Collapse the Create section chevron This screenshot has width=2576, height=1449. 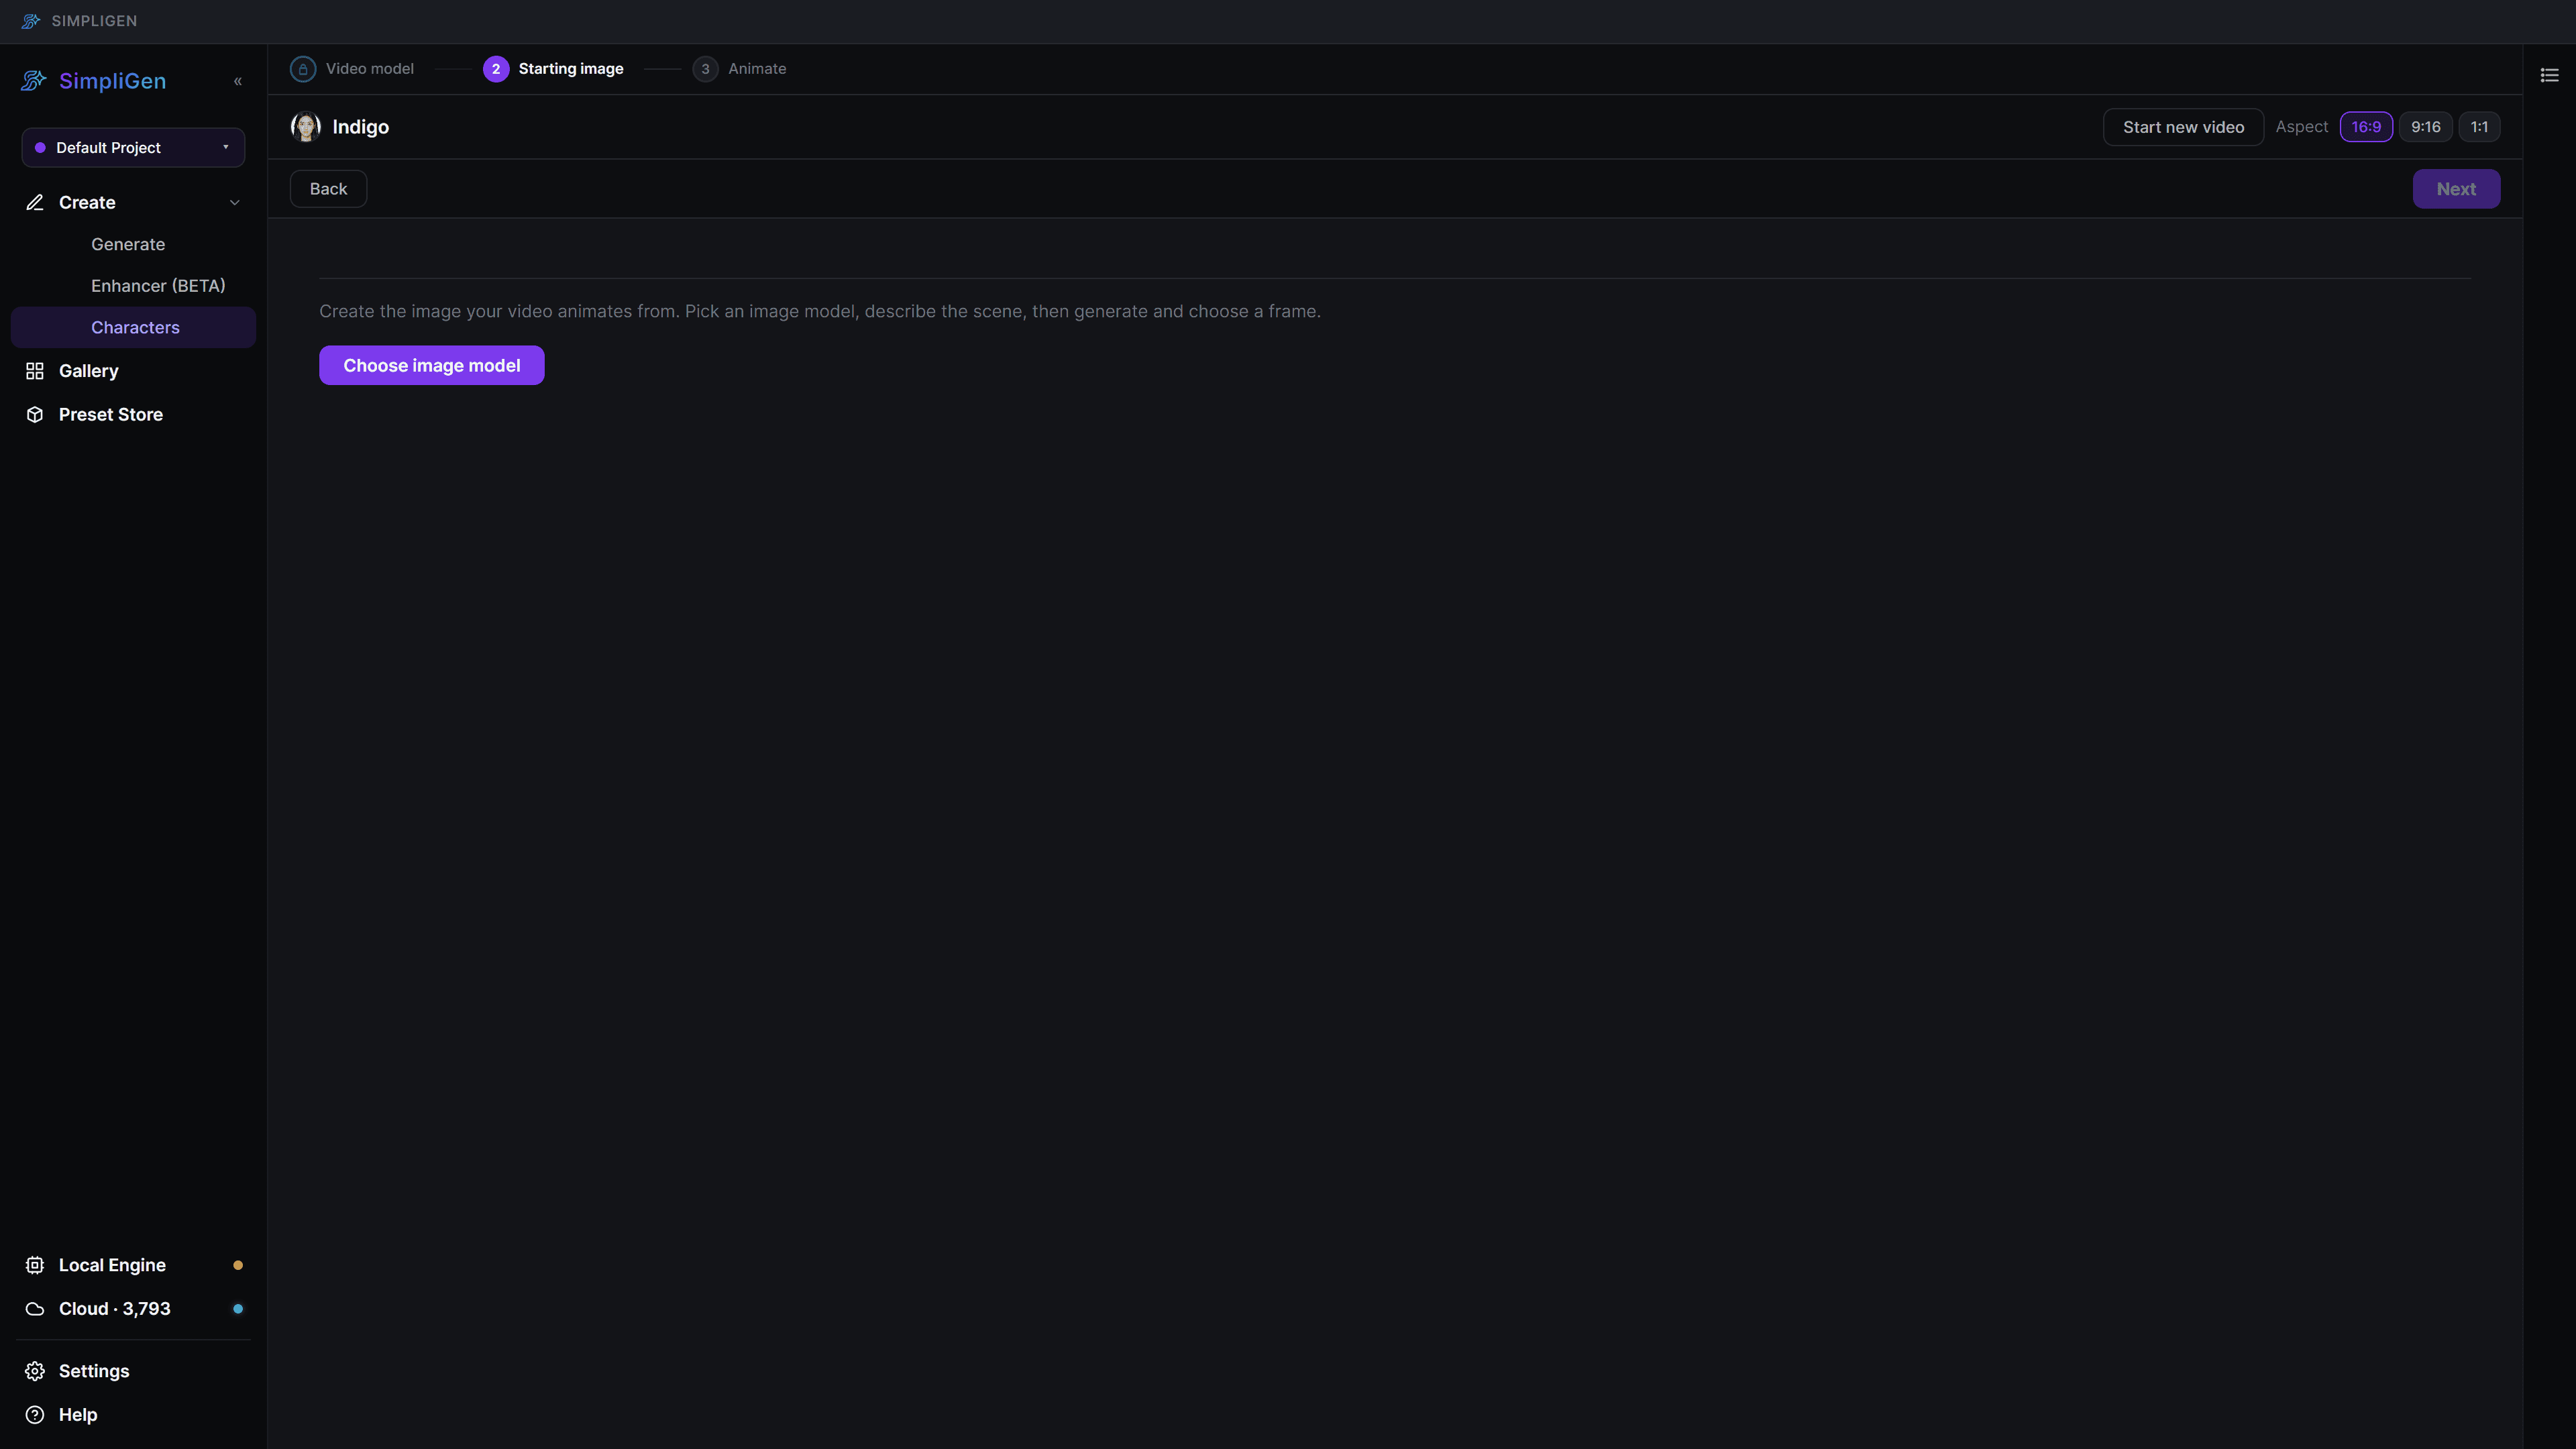pyautogui.click(x=235, y=203)
